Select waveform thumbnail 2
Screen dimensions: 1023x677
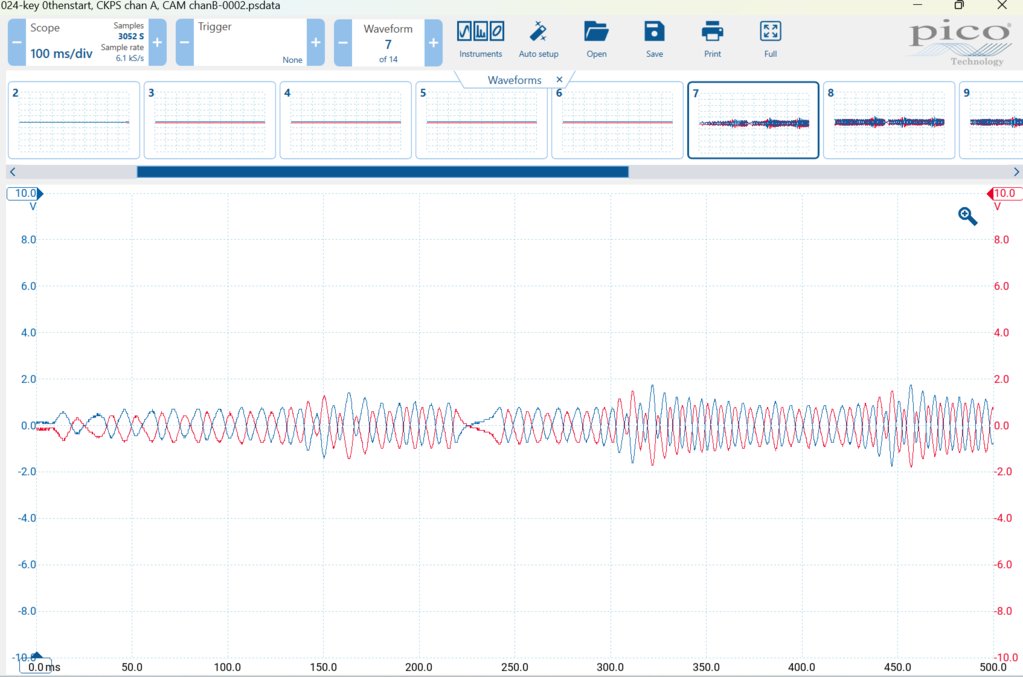point(74,120)
